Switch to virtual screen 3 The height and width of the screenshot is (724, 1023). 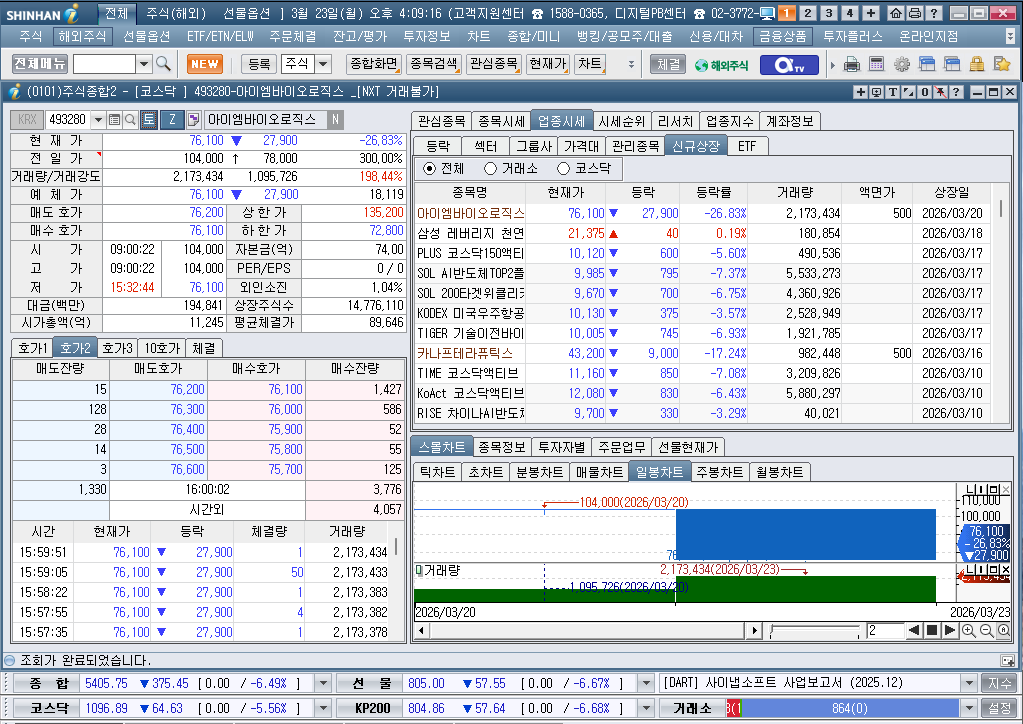(829, 13)
